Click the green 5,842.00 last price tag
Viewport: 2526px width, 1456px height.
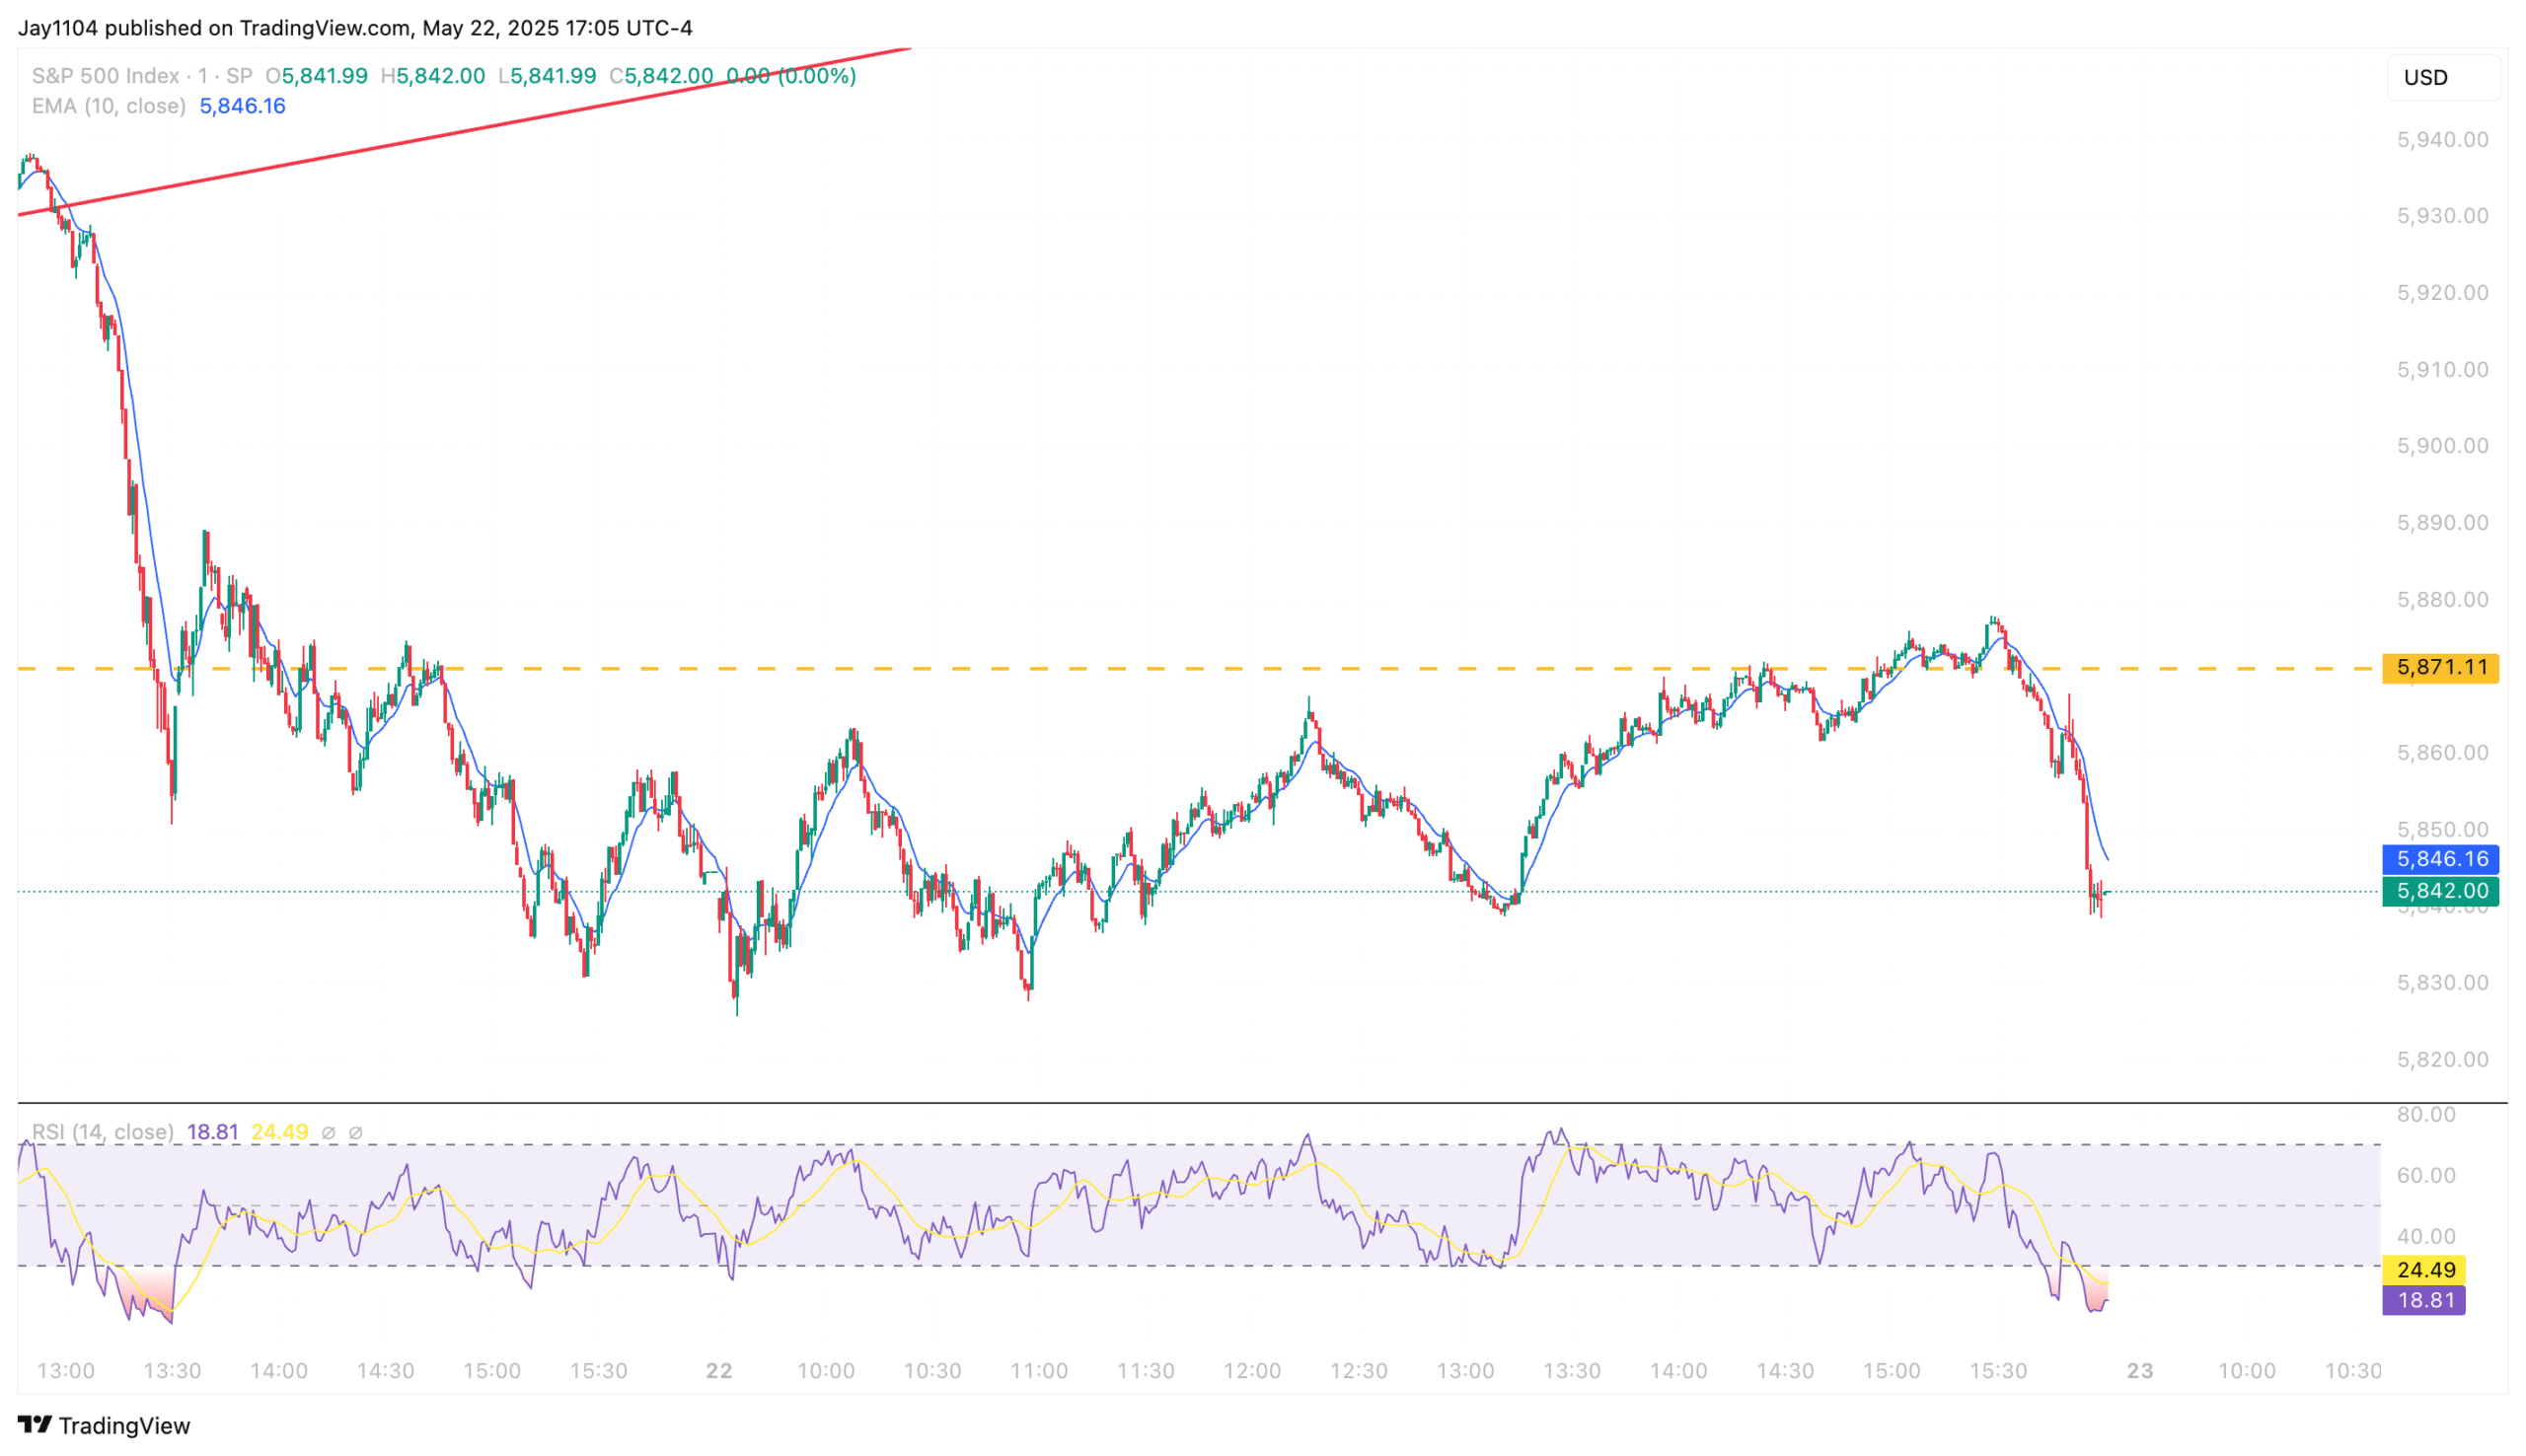coord(2440,890)
